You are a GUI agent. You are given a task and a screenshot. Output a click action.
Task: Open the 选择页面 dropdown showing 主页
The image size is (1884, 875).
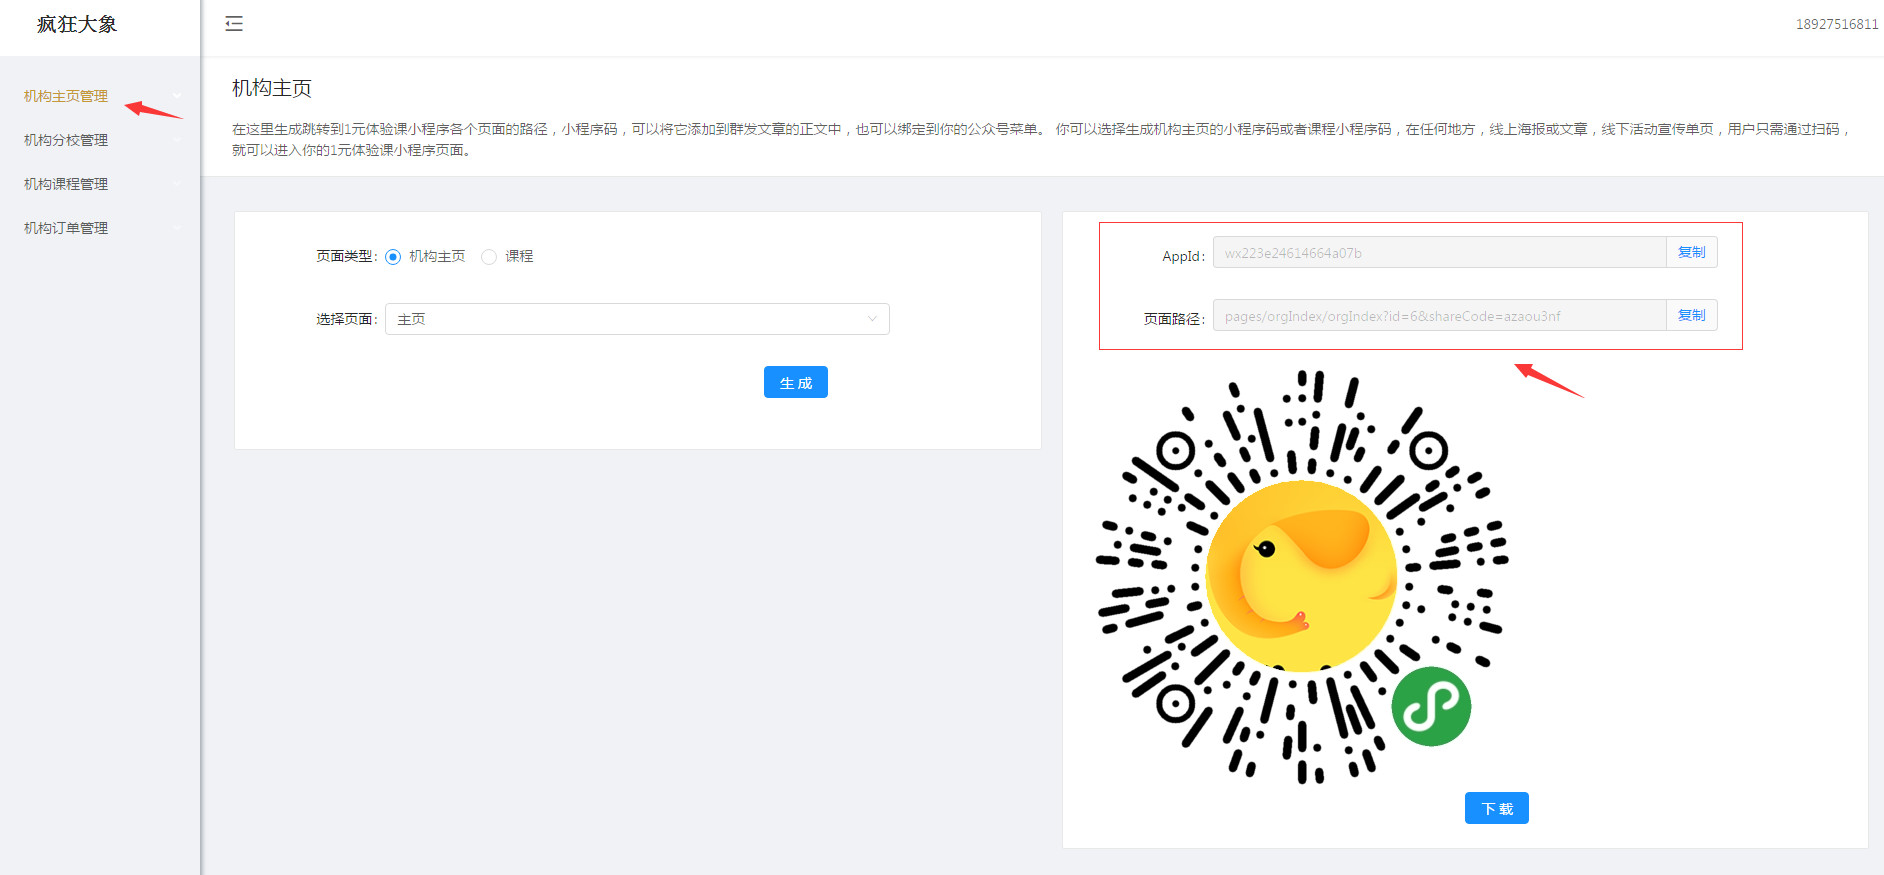[x=637, y=319]
